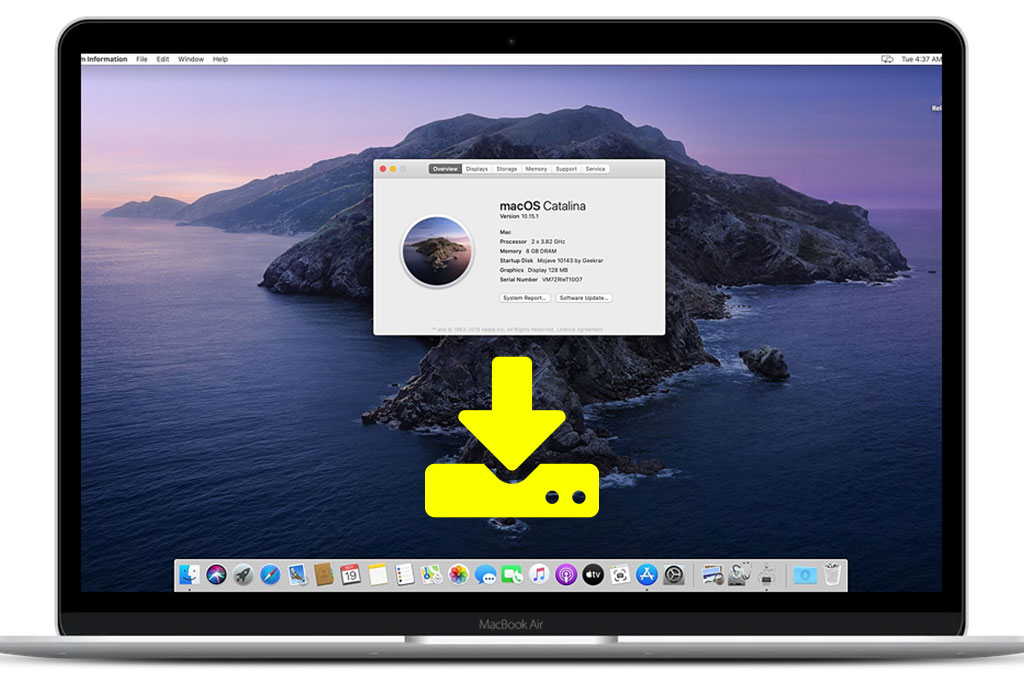Open FaceTime green camera icon
Image resolution: width=1024 pixels, height=683 pixels.
[x=512, y=575]
